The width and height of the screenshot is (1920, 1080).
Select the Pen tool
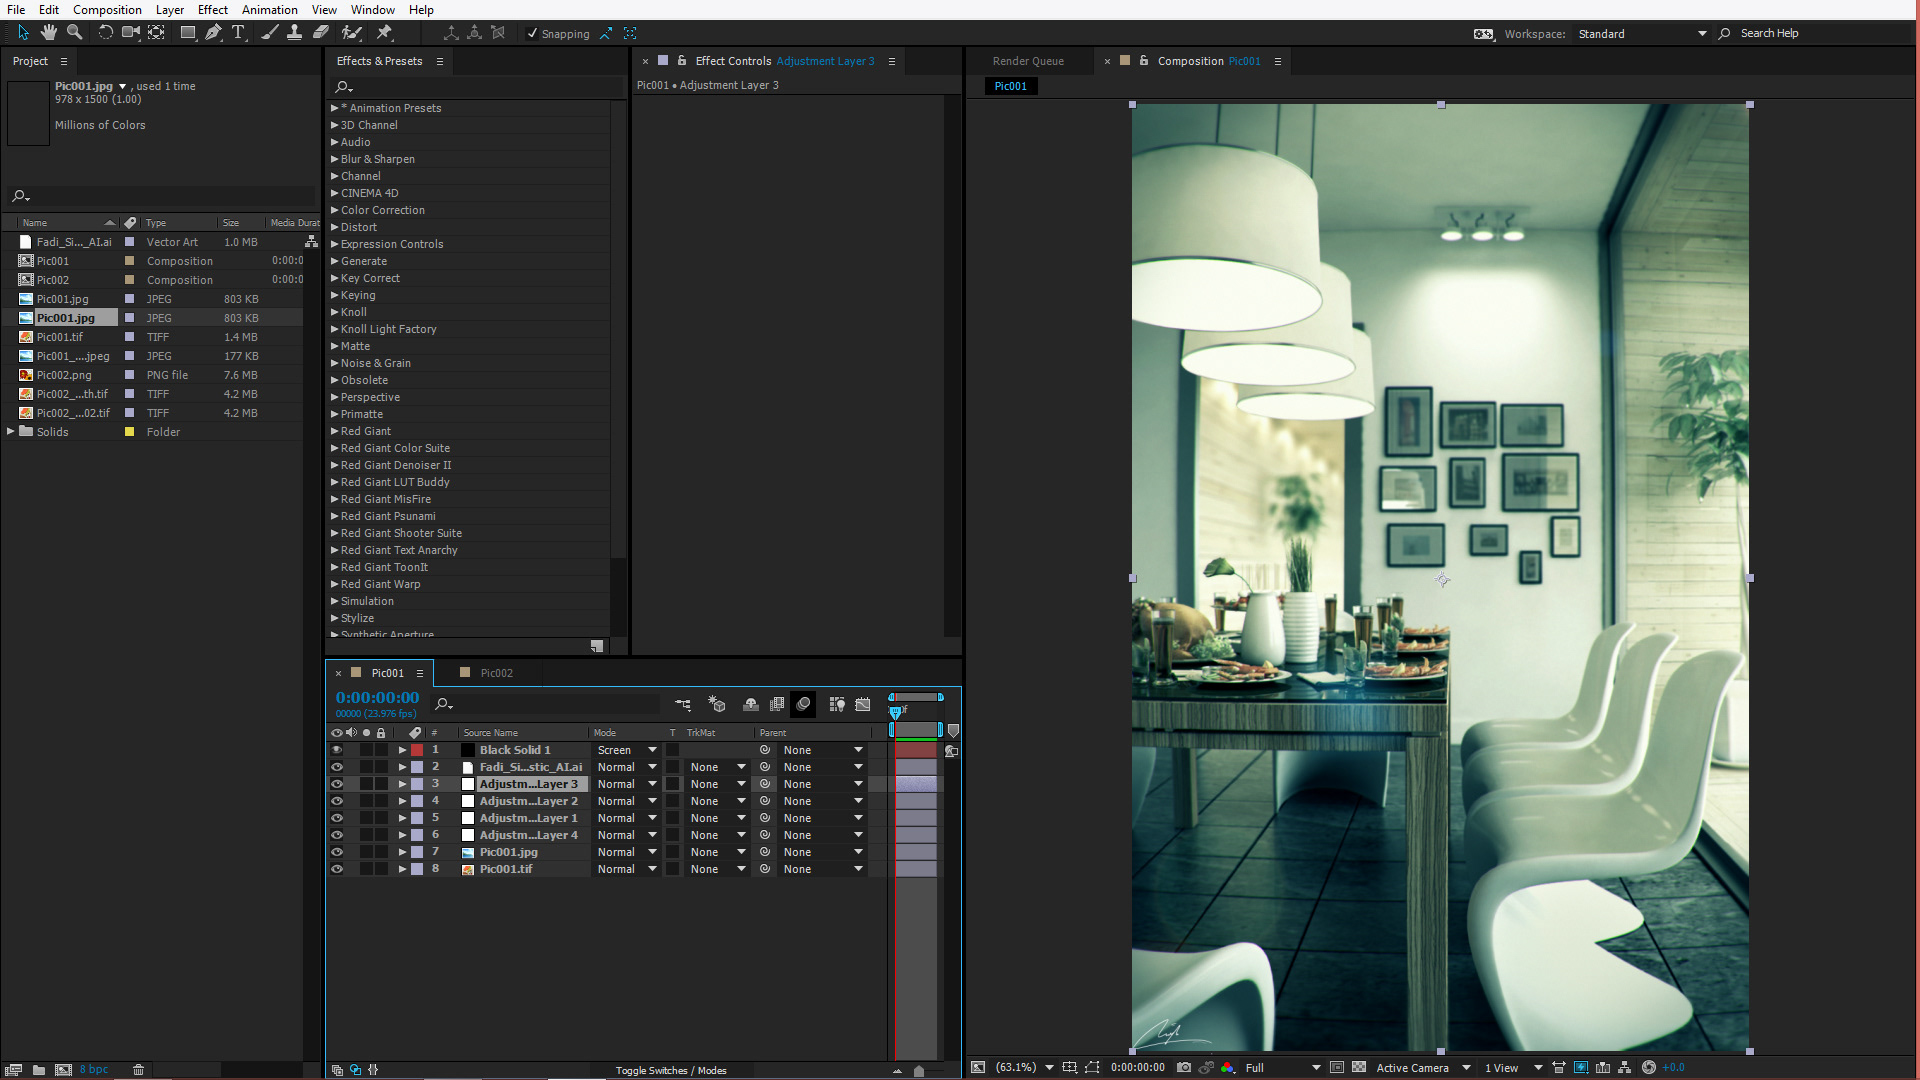point(213,33)
